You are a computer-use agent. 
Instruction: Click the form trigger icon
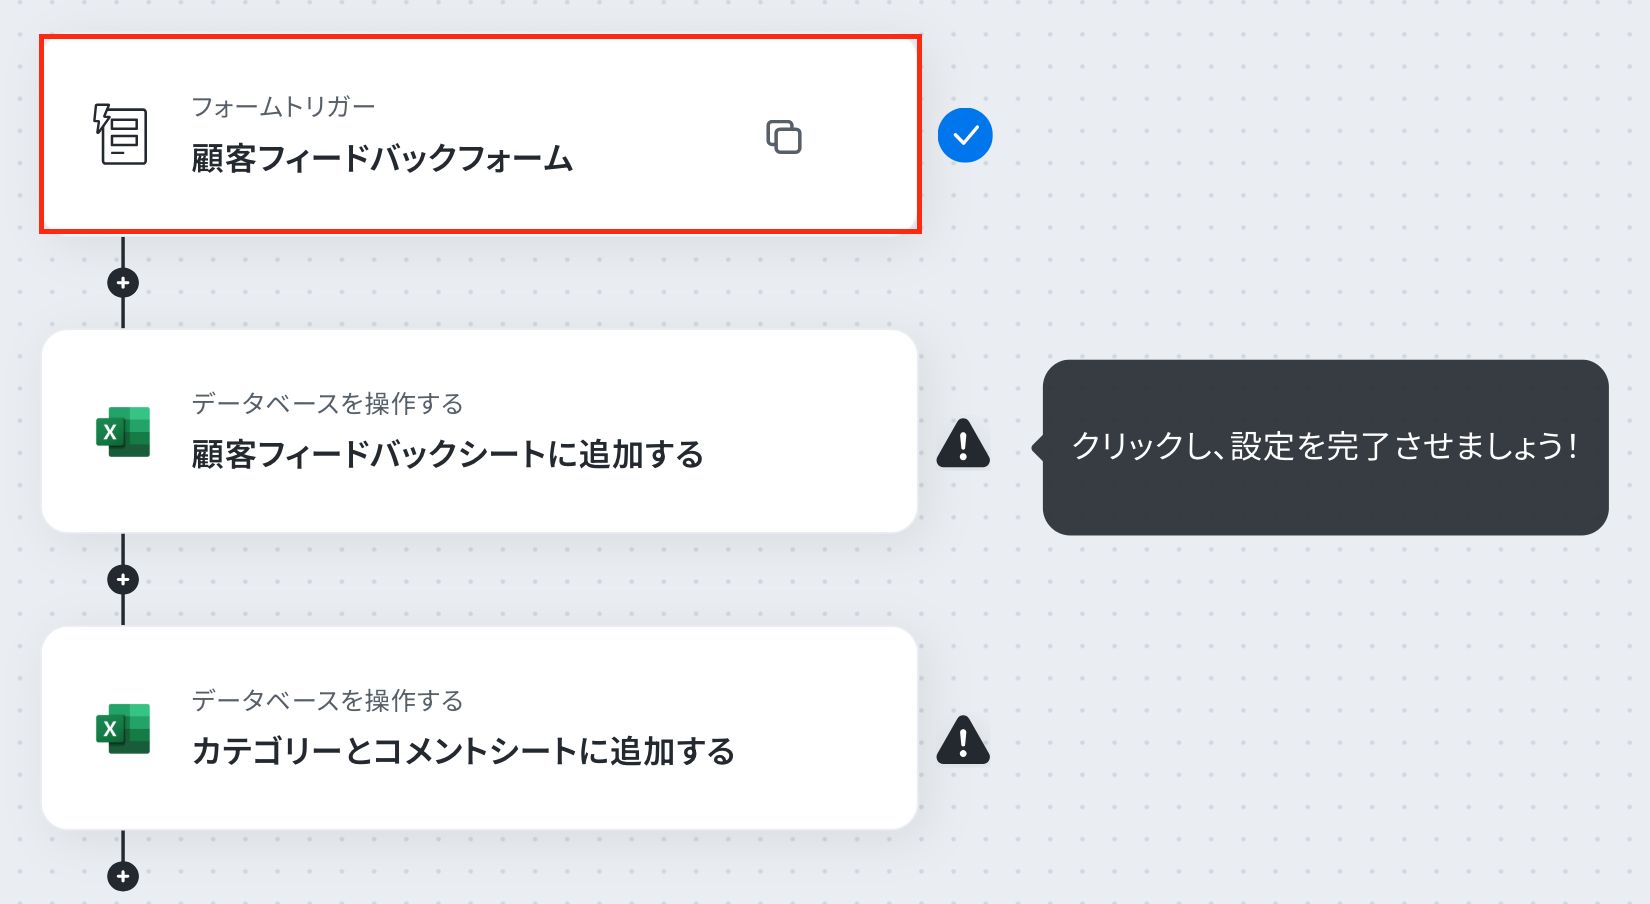(121, 134)
